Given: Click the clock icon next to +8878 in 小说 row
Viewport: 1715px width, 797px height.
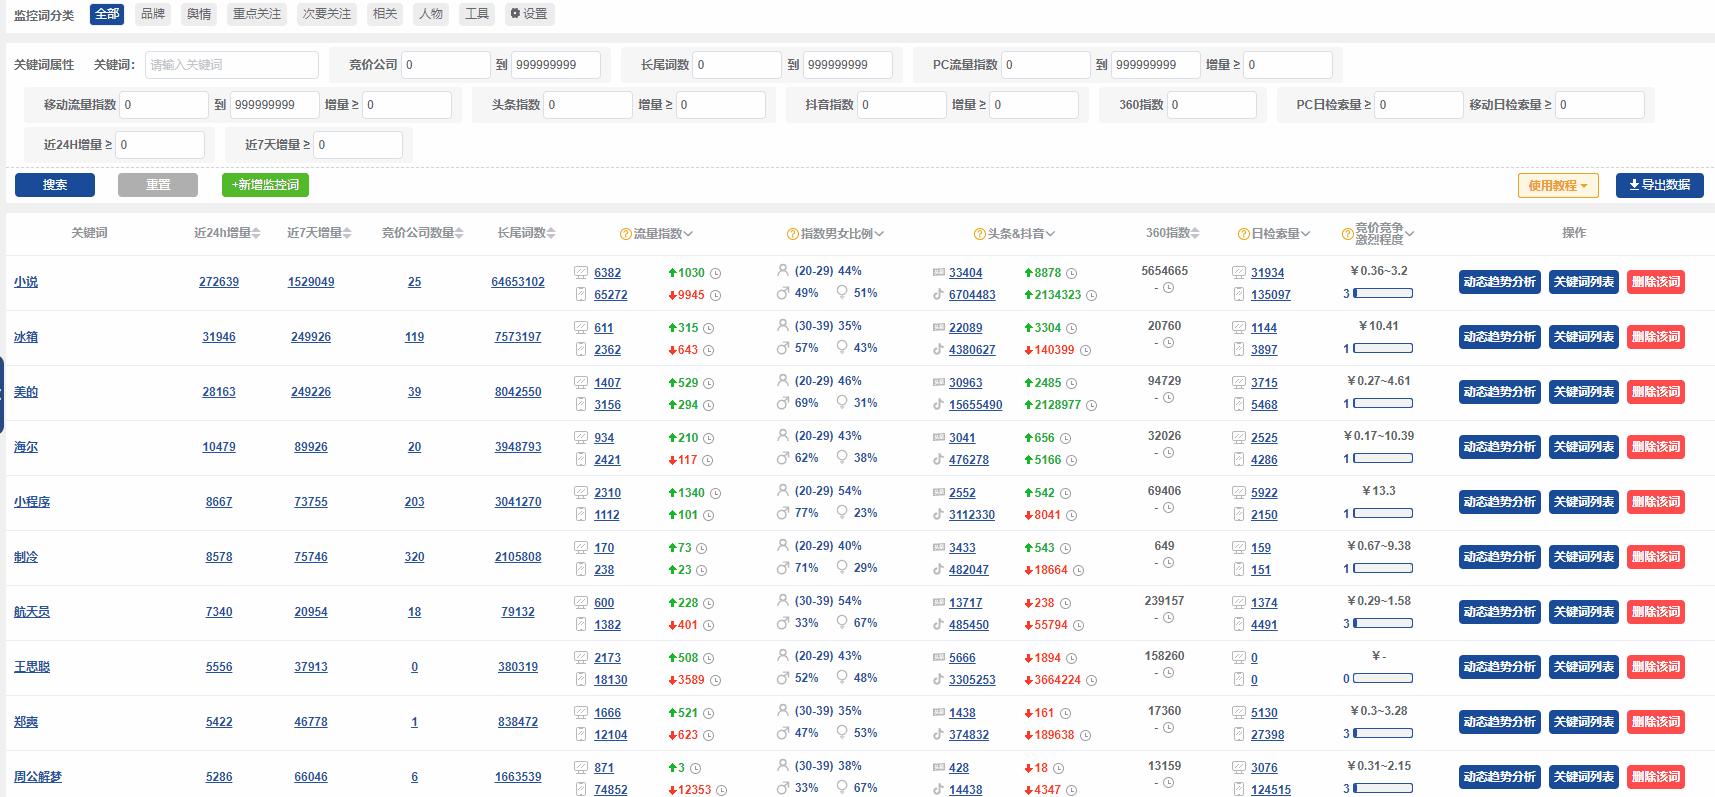Looking at the screenshot, I should click(x=1072, y=273).
